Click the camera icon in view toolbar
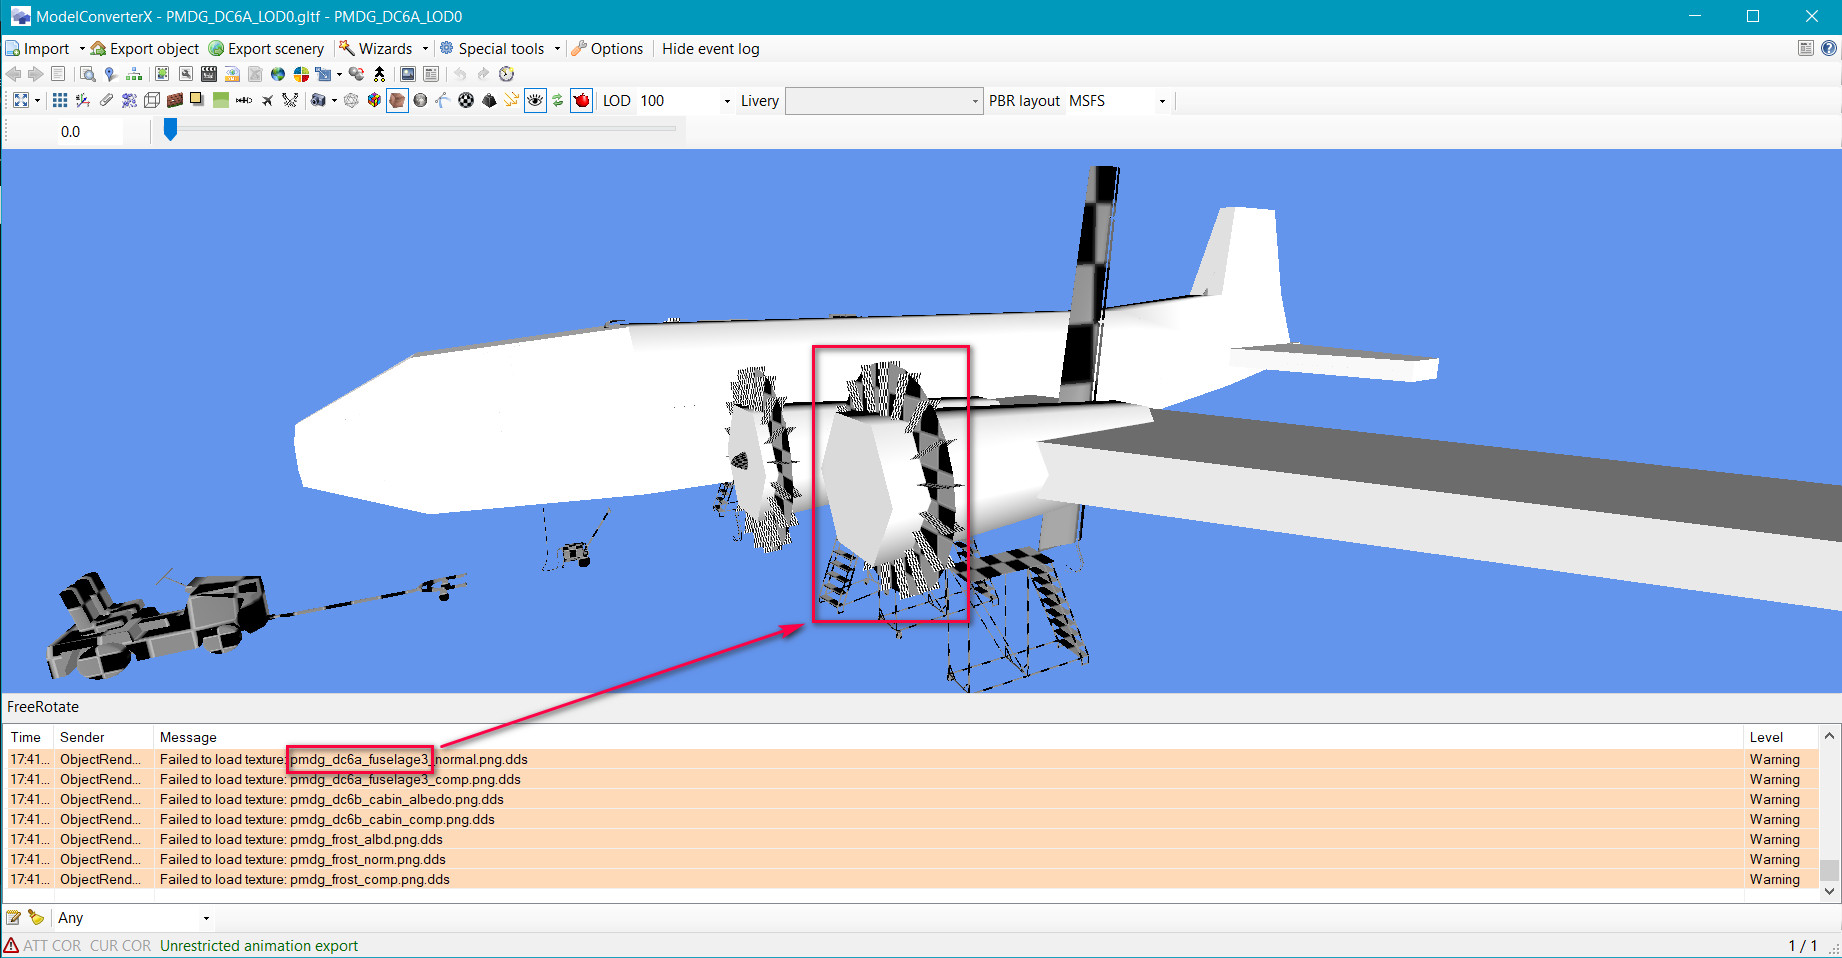The image size is (1842, 958). [x=318, y=100]
